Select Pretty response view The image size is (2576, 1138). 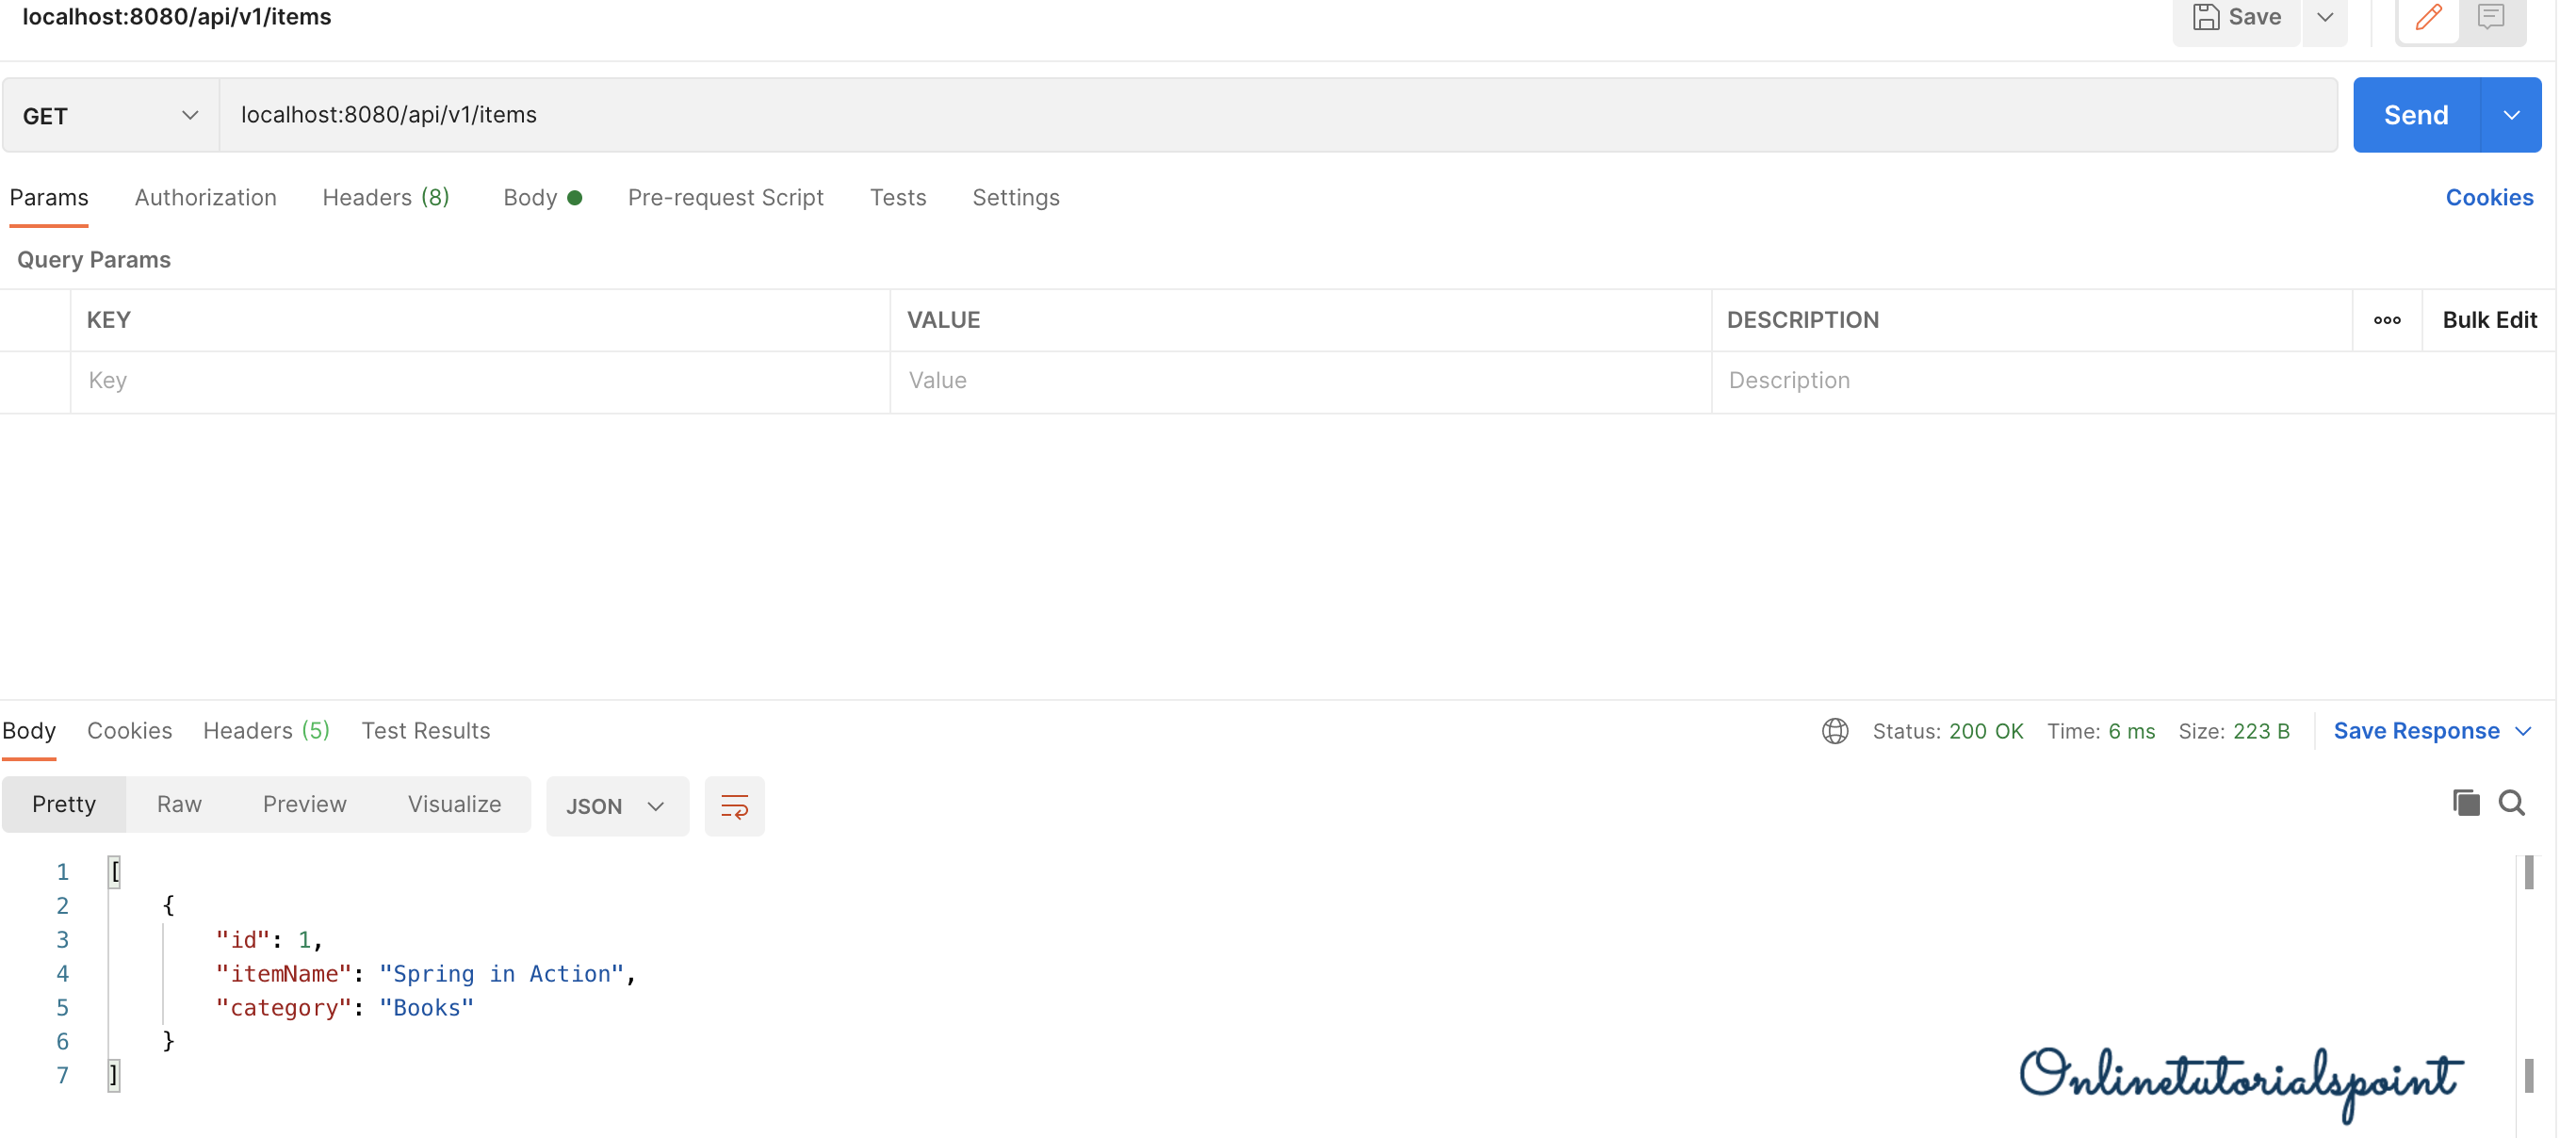[64, 805]
